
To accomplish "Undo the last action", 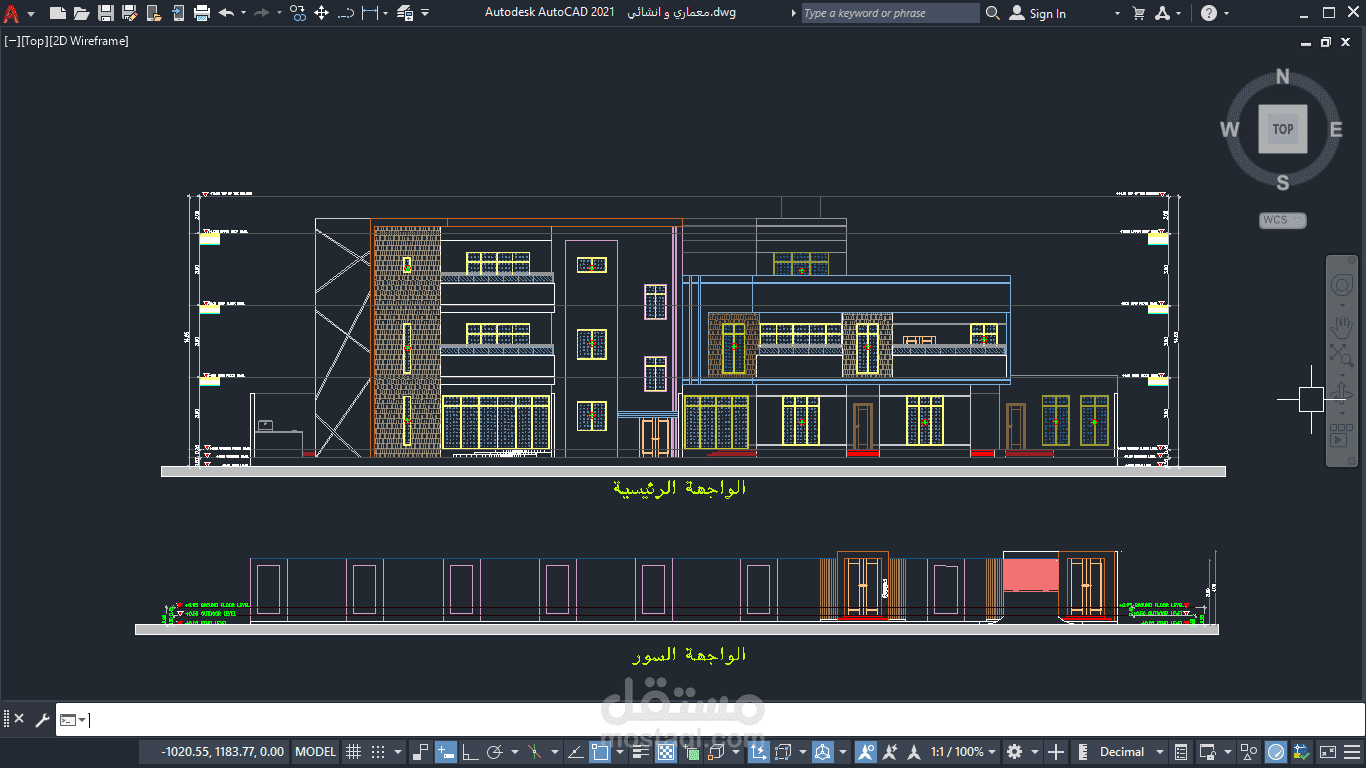I will click(226, 14).
